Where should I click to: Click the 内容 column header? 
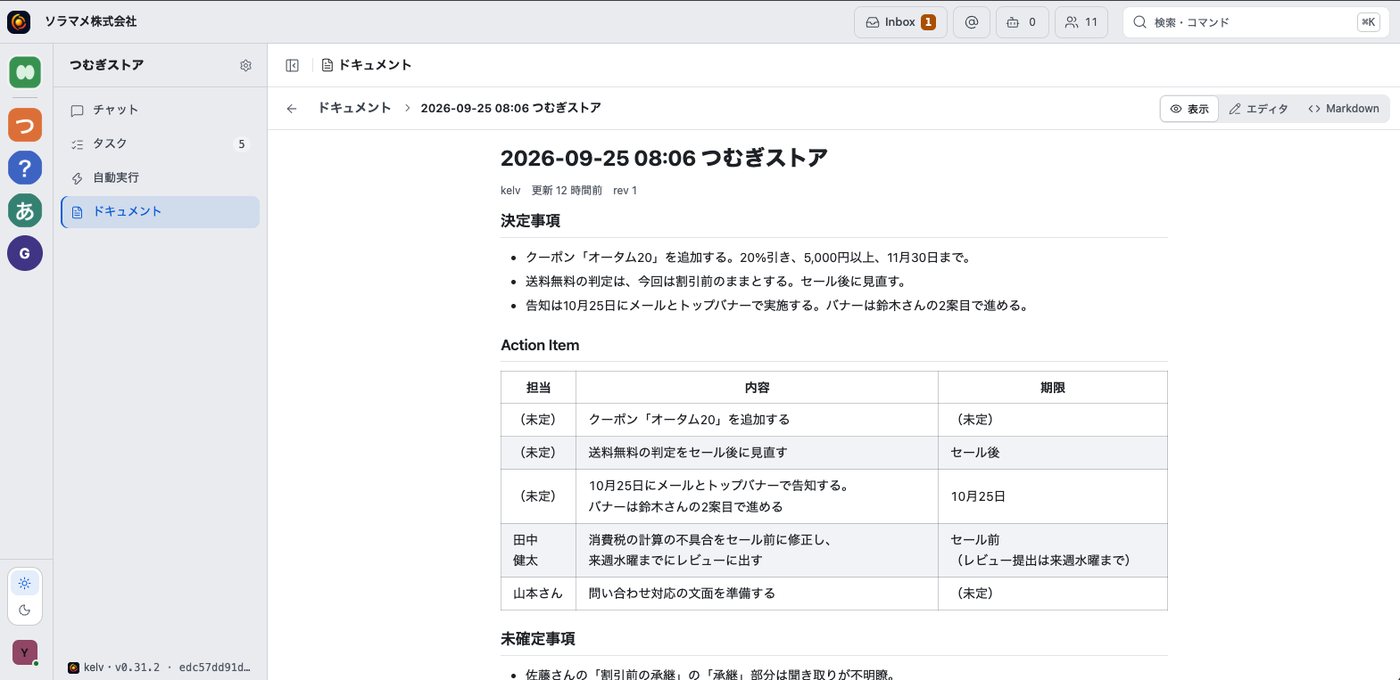point(757,388)
